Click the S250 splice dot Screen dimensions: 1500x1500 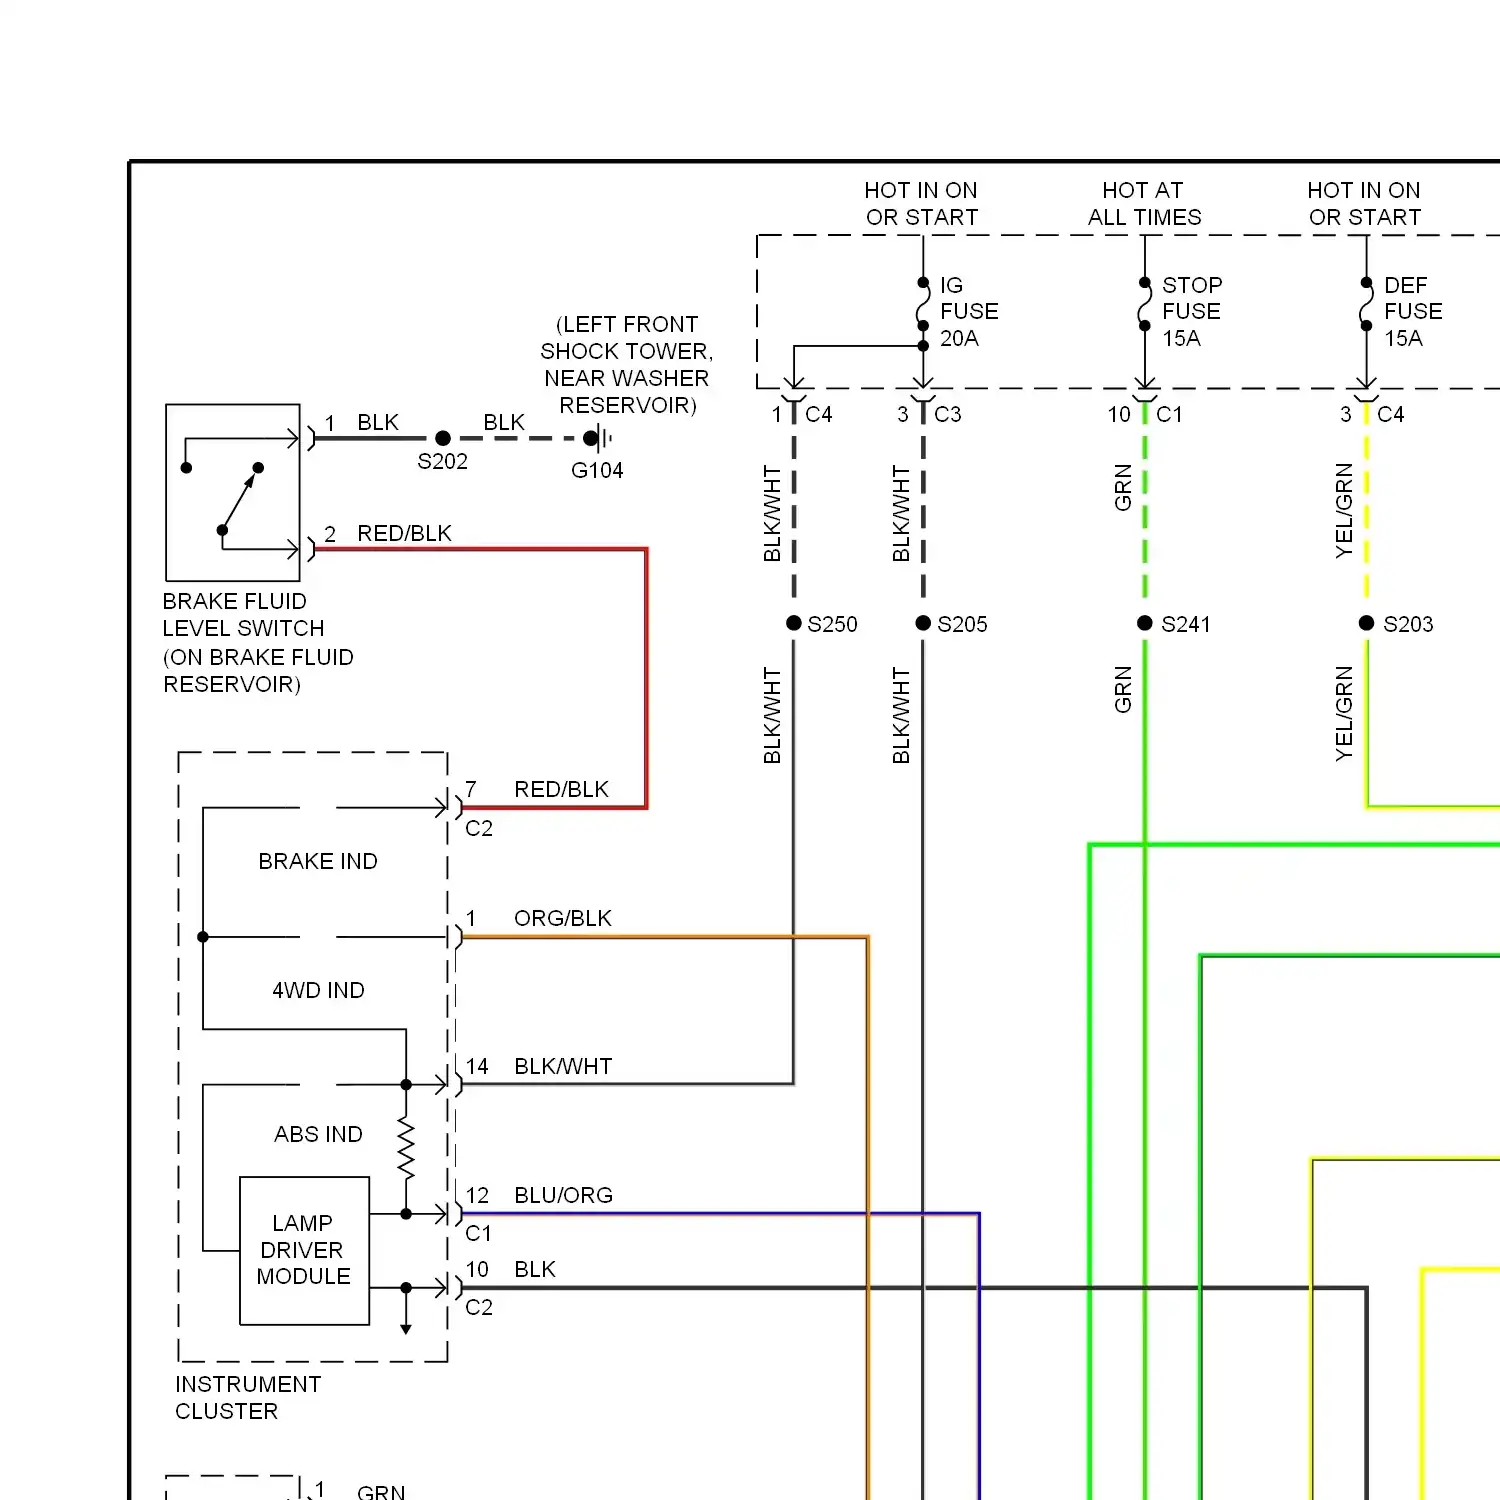click(794, 623)
